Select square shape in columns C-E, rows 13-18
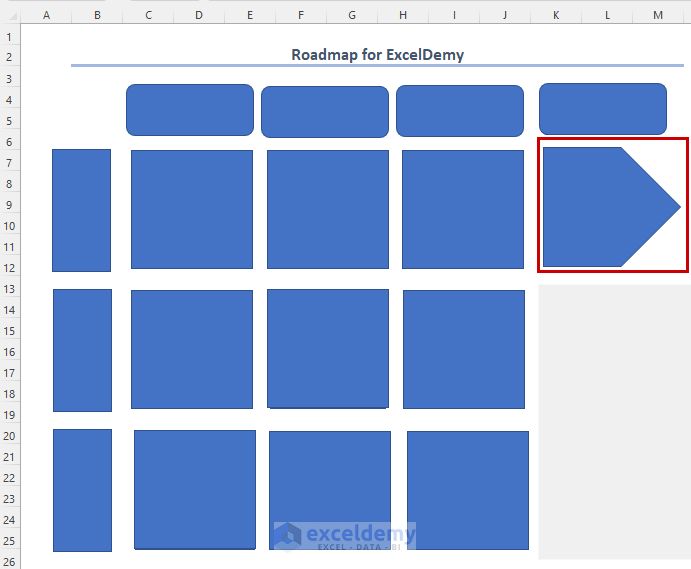691x569 pixels. 192,350
